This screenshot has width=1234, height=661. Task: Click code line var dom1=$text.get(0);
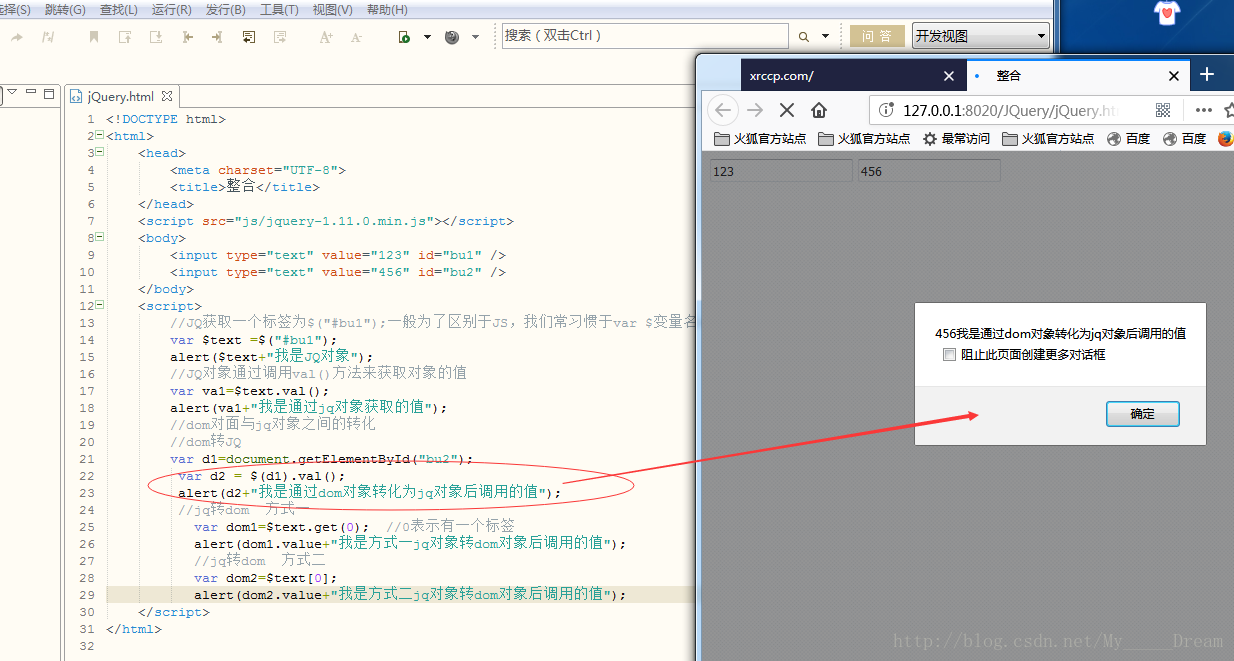click(x=281, y=527)
